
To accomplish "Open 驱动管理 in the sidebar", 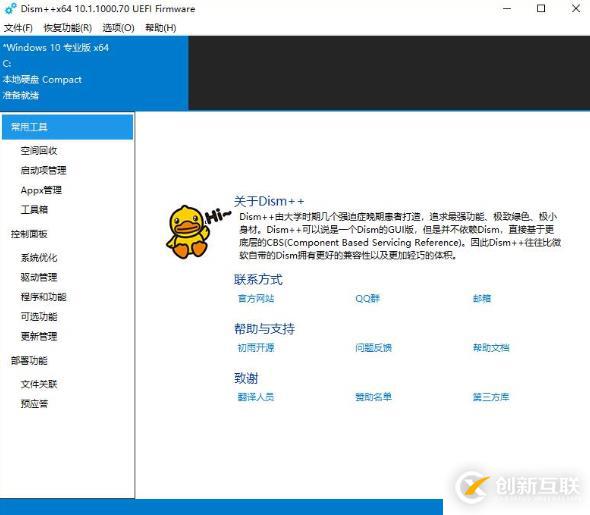I will [x=39, y=277].
